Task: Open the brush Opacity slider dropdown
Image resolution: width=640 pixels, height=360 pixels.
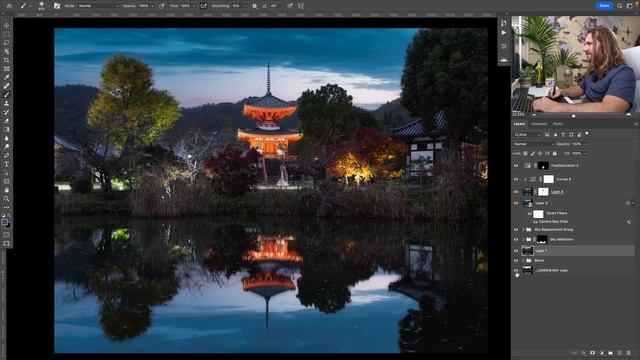Action: coord(152,6)
